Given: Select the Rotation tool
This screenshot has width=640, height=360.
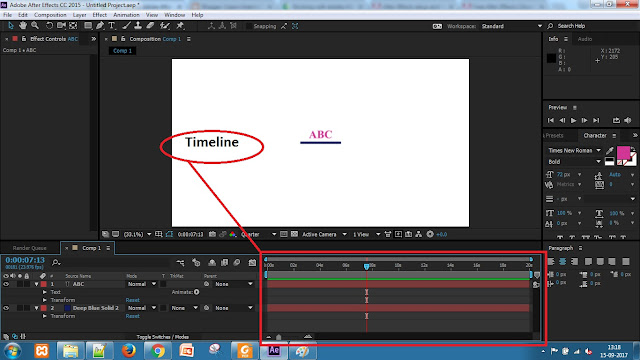Looking at the screenshot, I should (x=49, y=26).
